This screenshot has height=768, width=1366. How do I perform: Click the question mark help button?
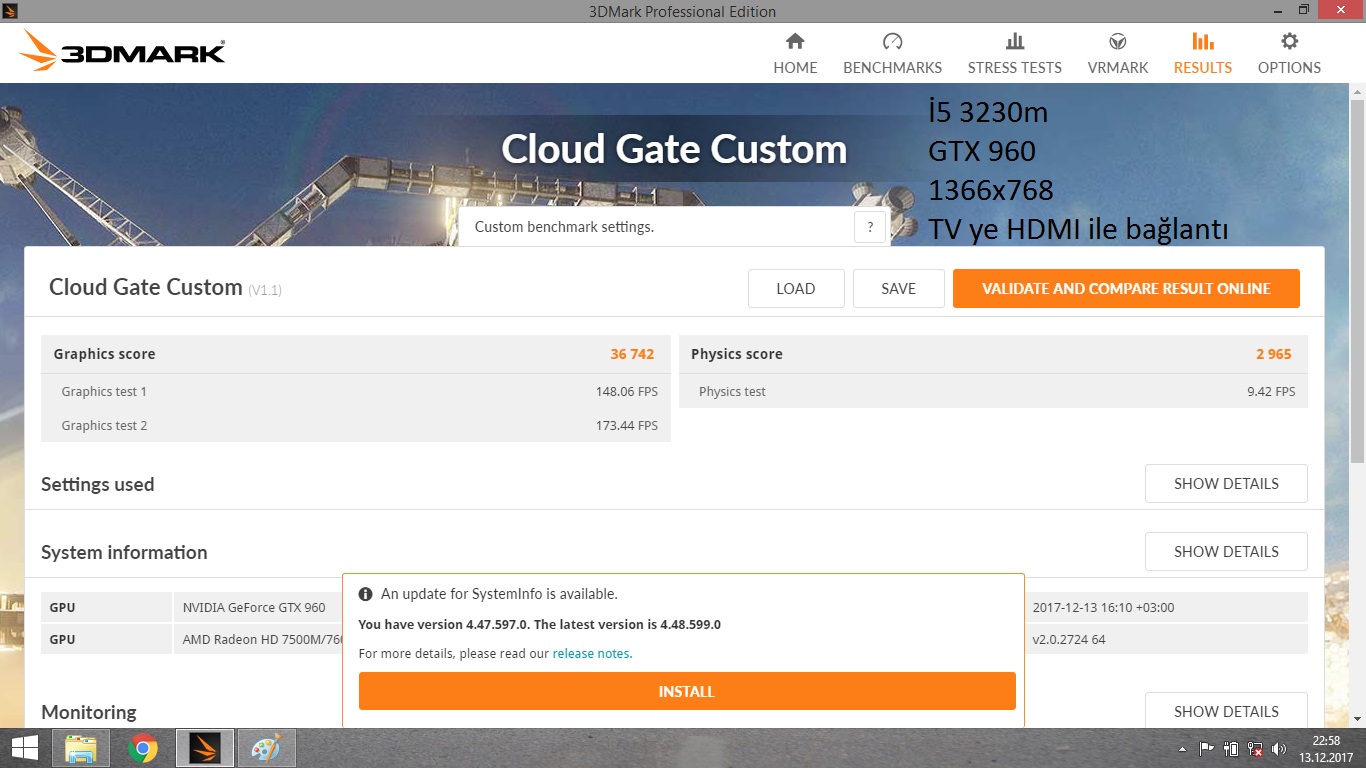point(870,227)
